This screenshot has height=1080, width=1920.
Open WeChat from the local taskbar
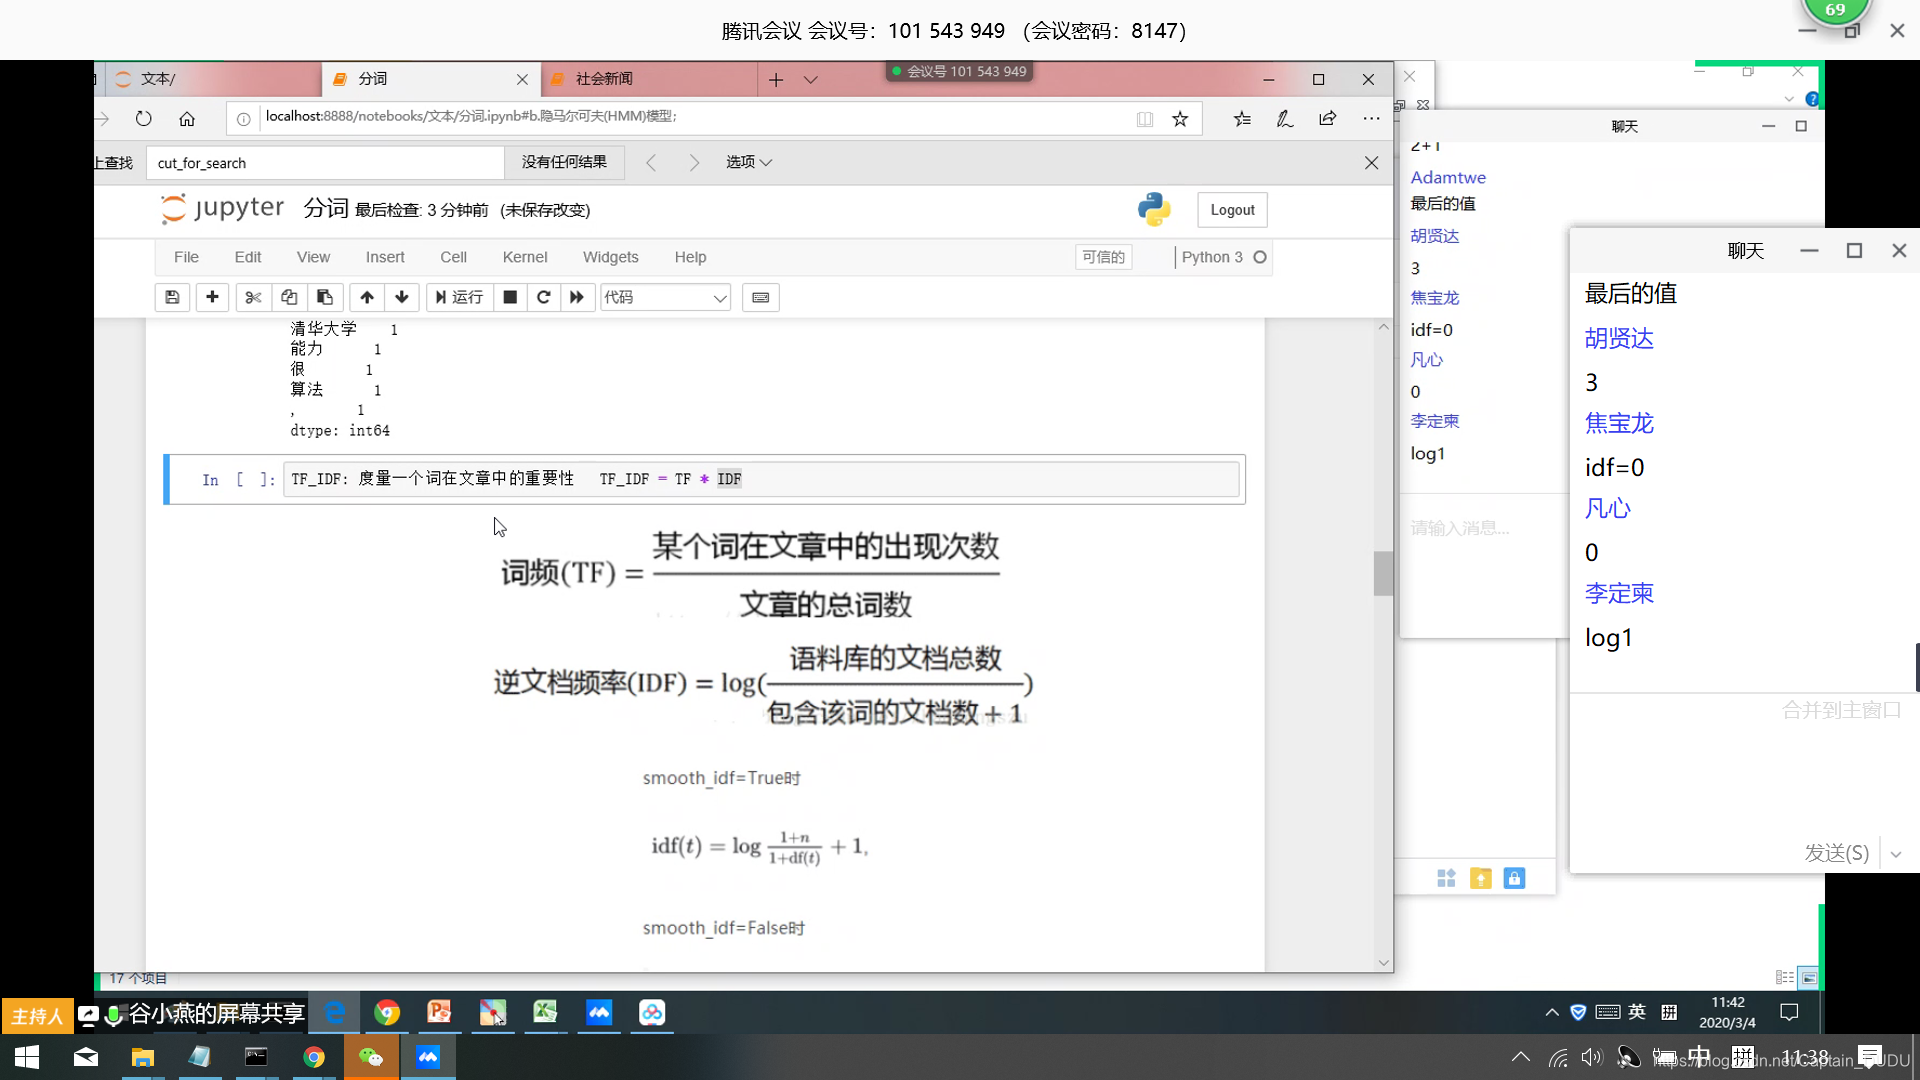371,1057
